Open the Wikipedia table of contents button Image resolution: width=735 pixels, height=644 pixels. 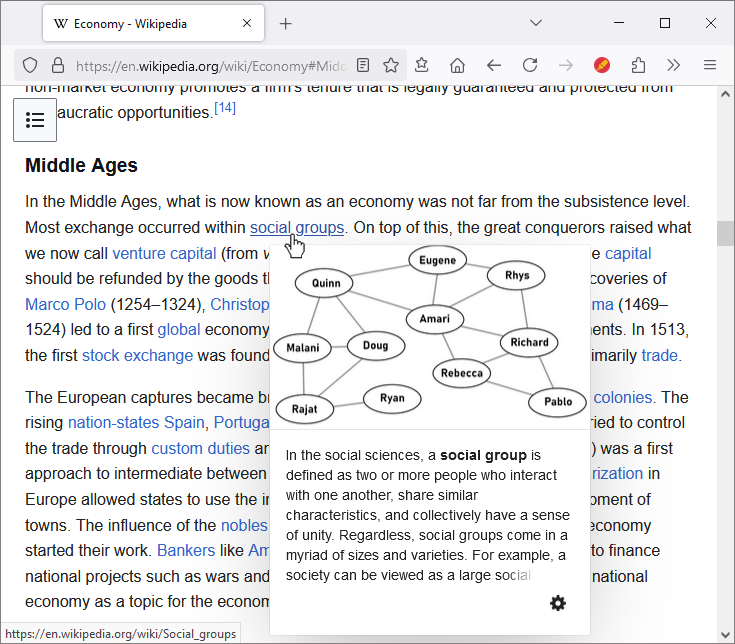tap(35, 120)
